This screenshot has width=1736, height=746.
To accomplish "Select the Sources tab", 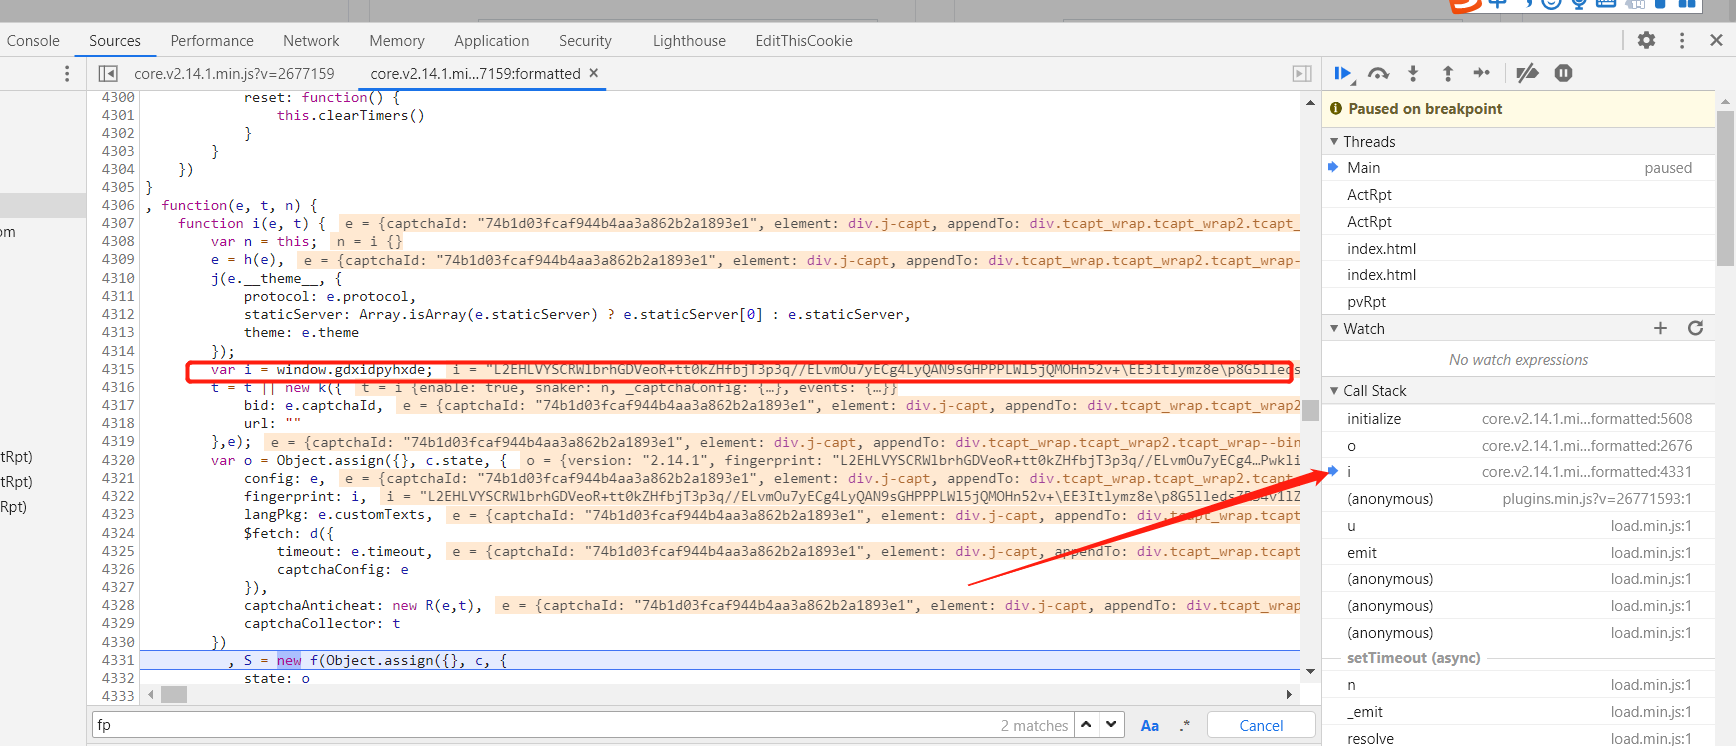I will (x=115, y=40).
